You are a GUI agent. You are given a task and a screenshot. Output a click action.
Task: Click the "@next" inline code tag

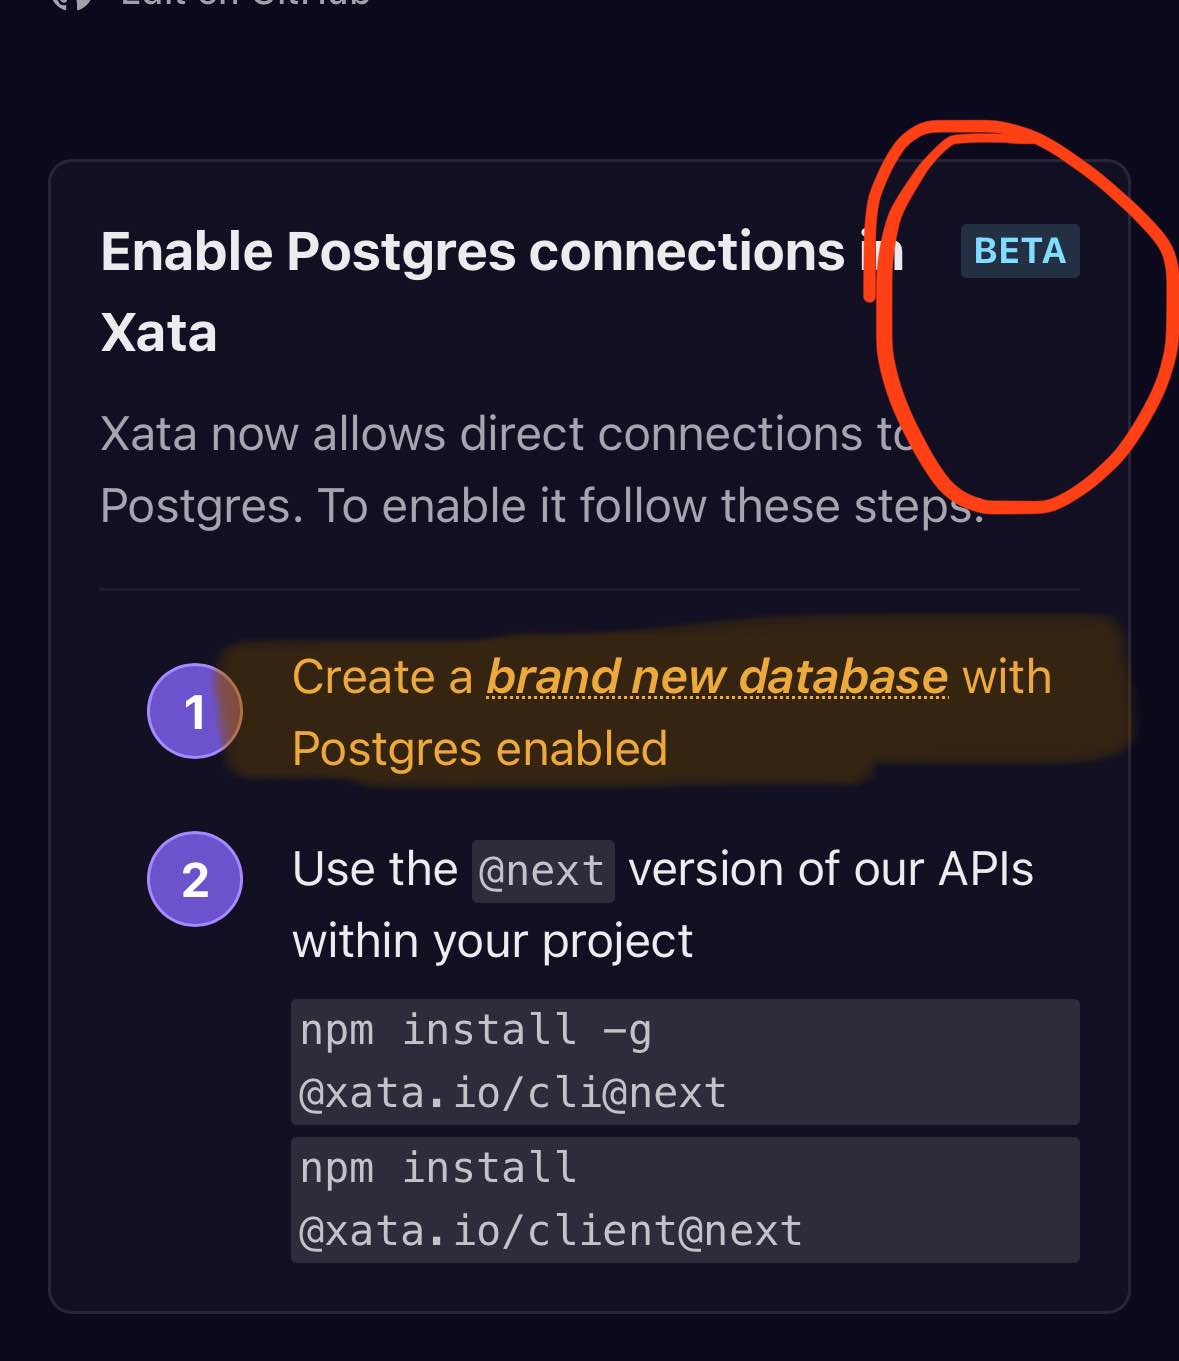pyautogui.click(x=542, y=871)
